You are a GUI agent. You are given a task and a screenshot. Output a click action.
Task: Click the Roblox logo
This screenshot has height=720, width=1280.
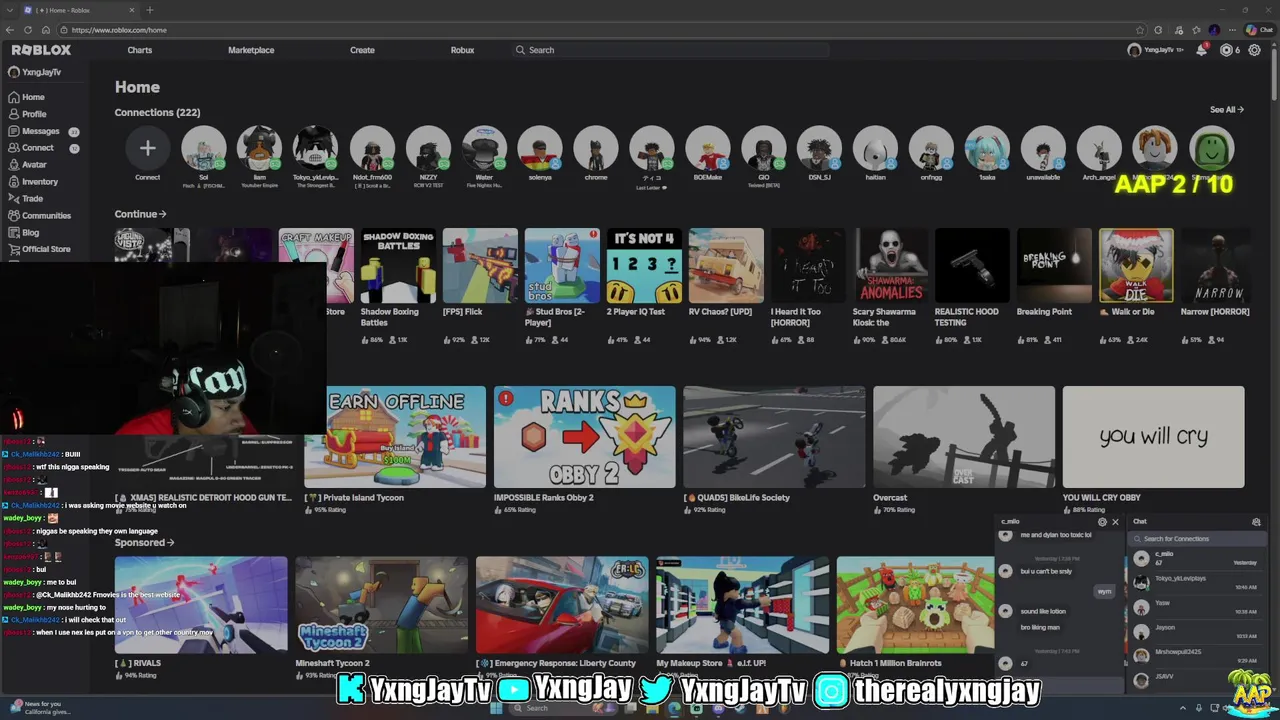coord(41,50)
